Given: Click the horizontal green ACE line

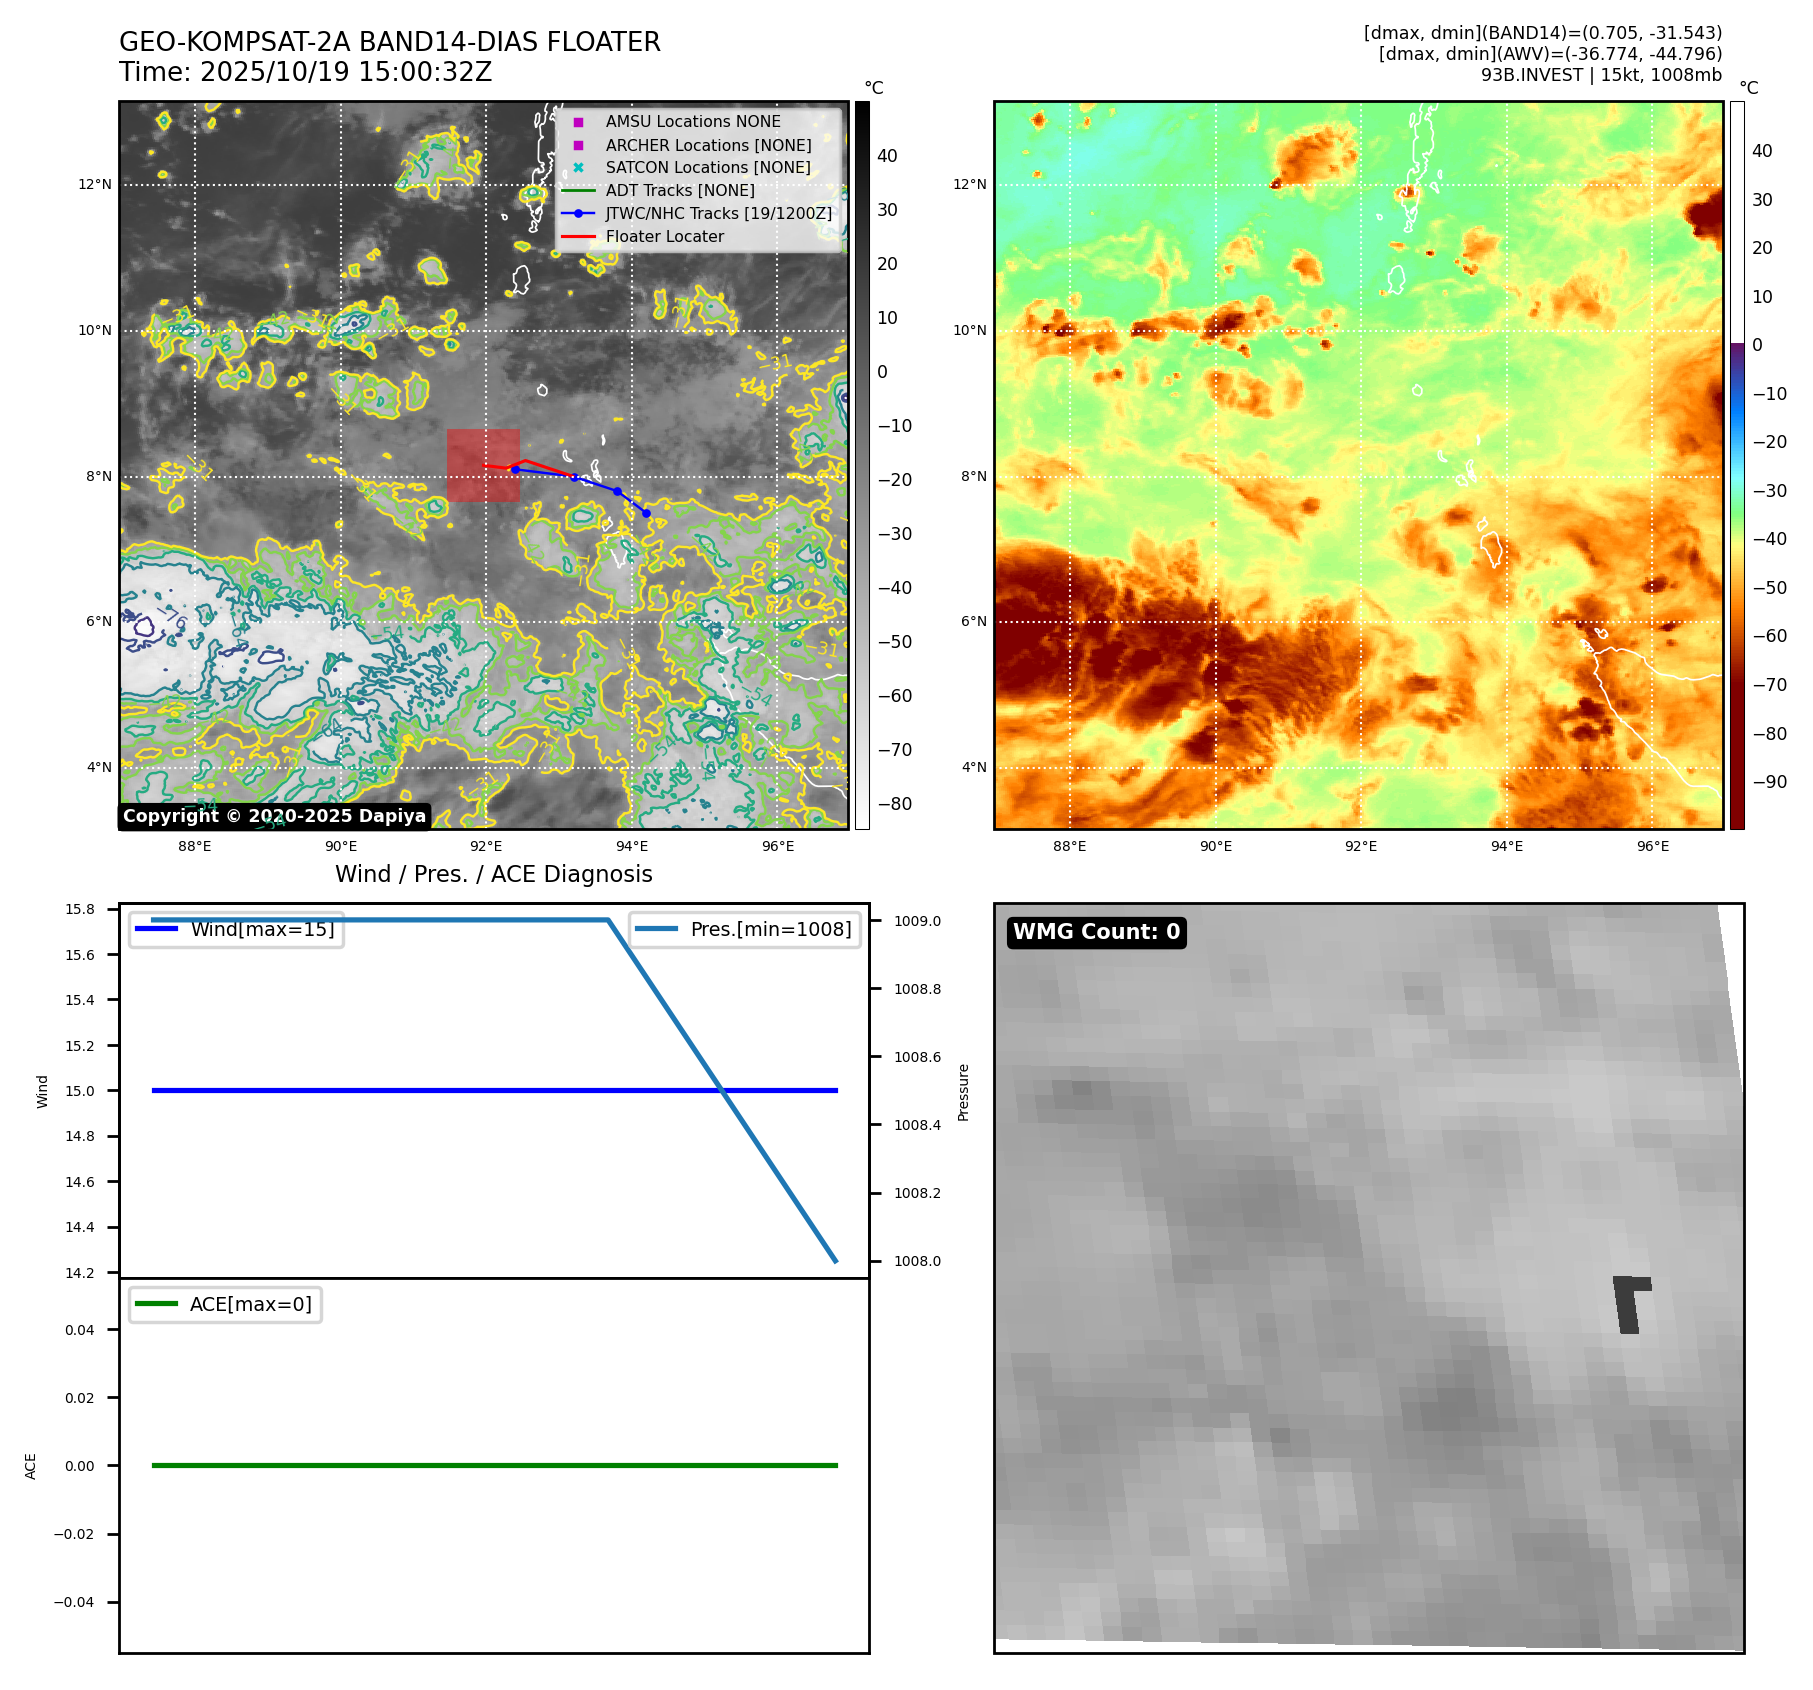Looking at the screenshot, I should click(494, 1465).
